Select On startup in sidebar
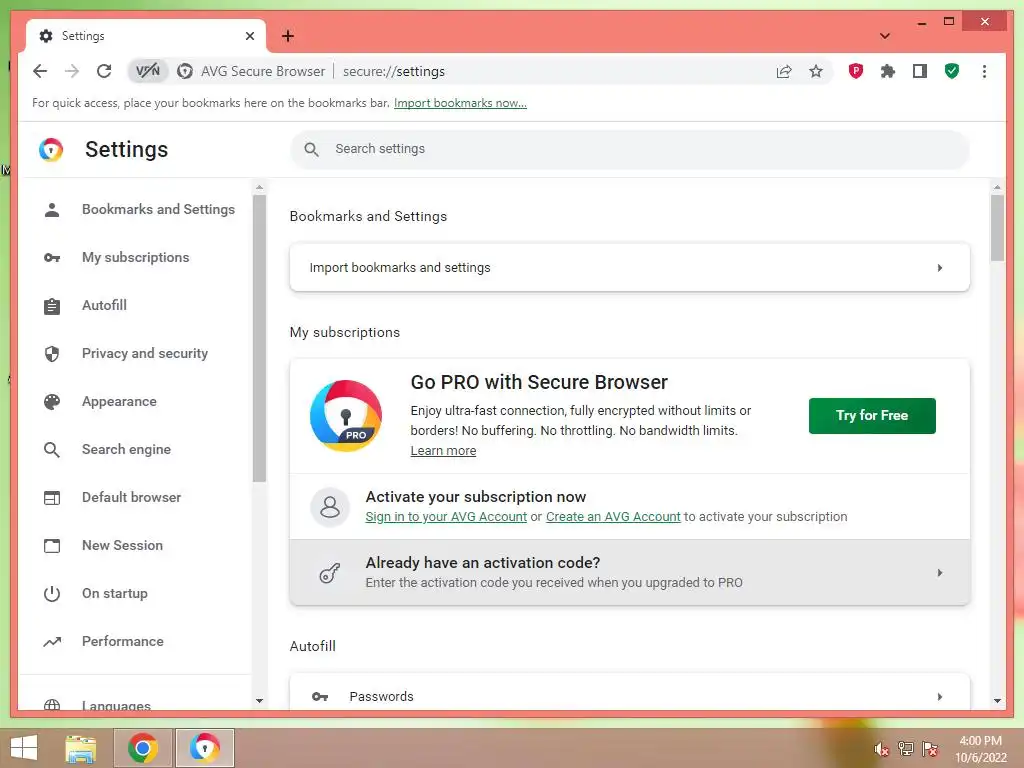The width and height of the screenshot is (1024, 768). pyautogui.click(x=114, y=593)
